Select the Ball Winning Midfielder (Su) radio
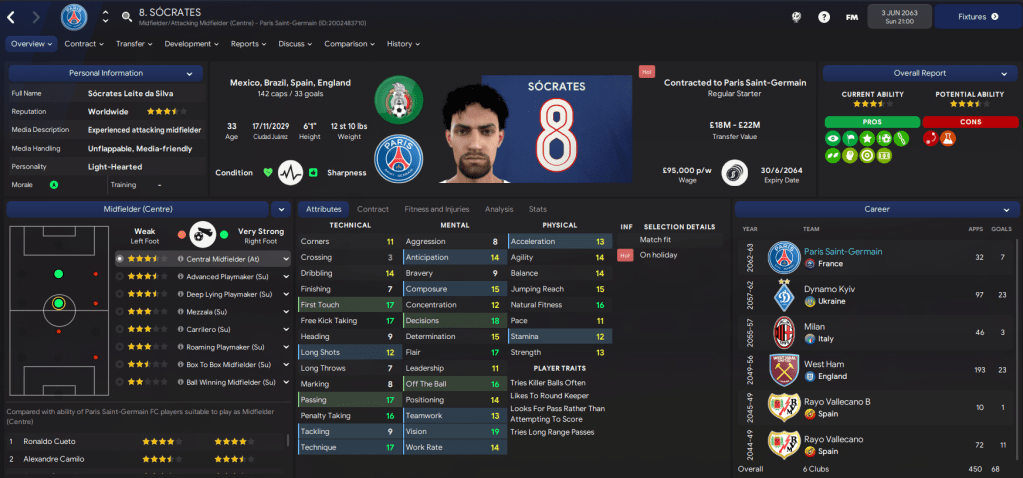 pyautogui.click(x=119, y=382)
